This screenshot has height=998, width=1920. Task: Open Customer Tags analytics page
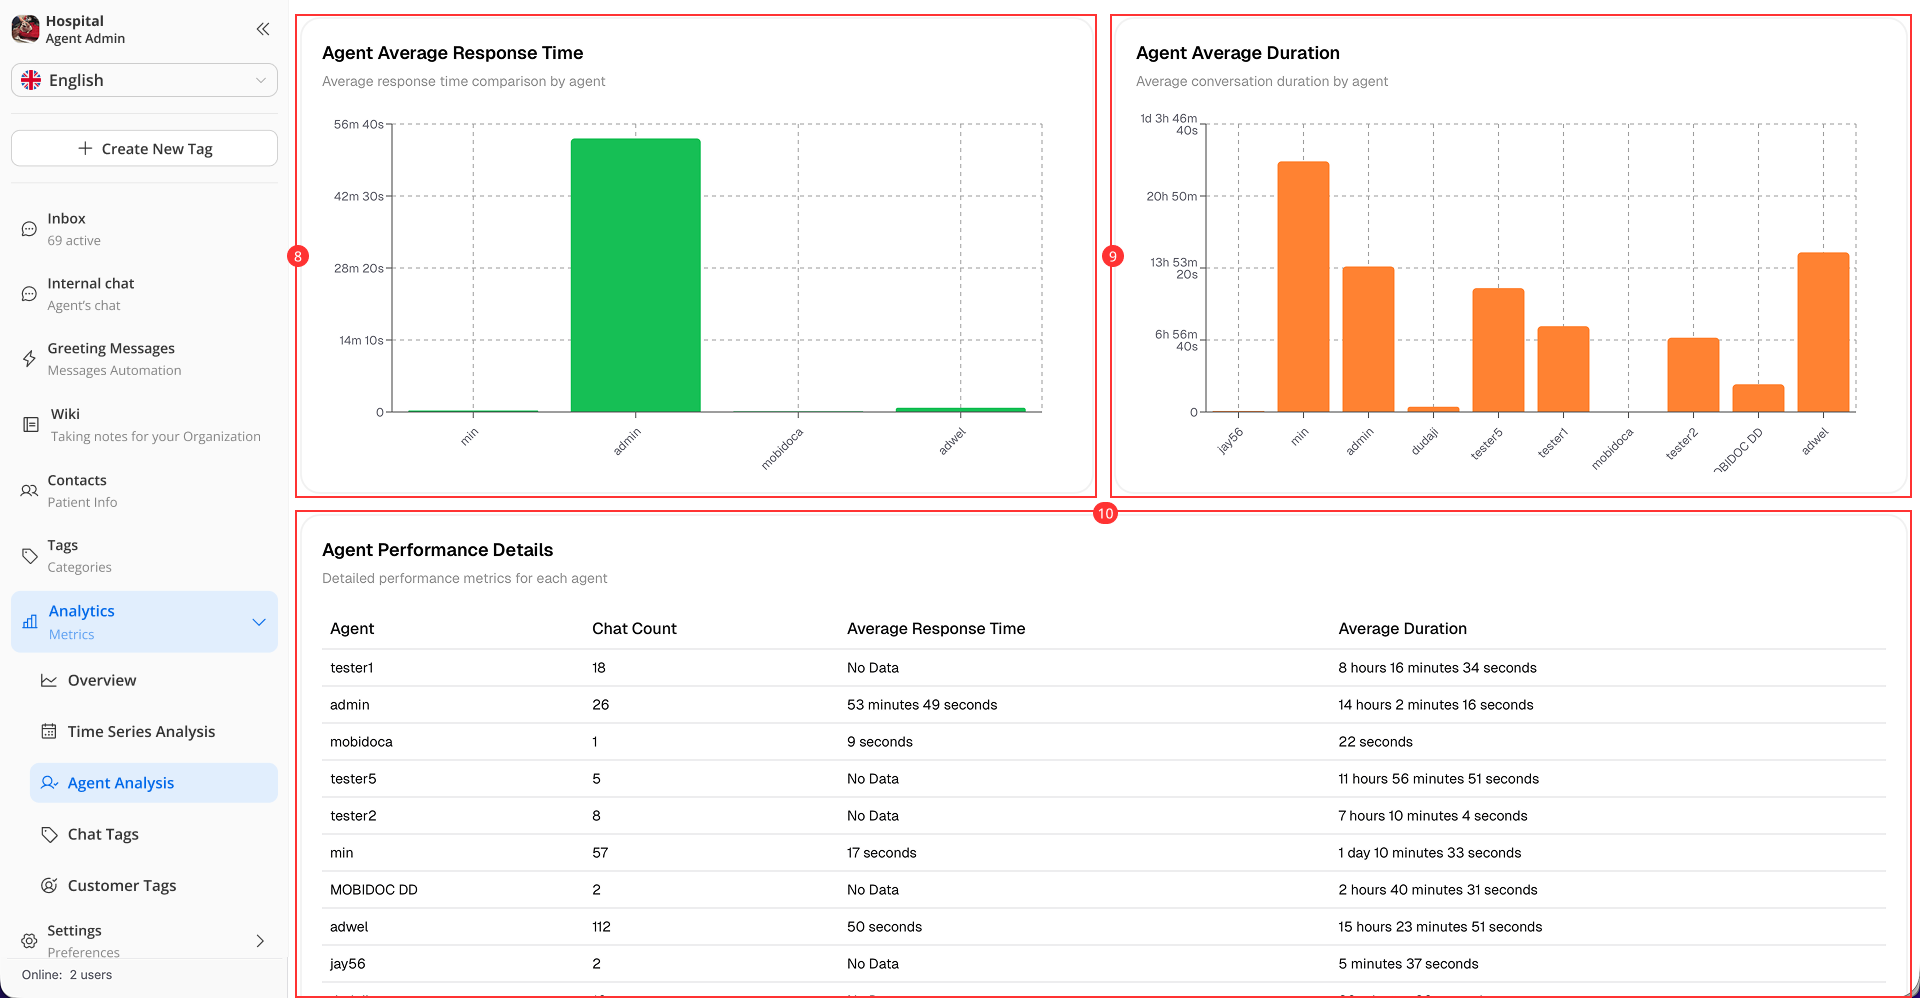pyautogui.click(x=122, y=886)
